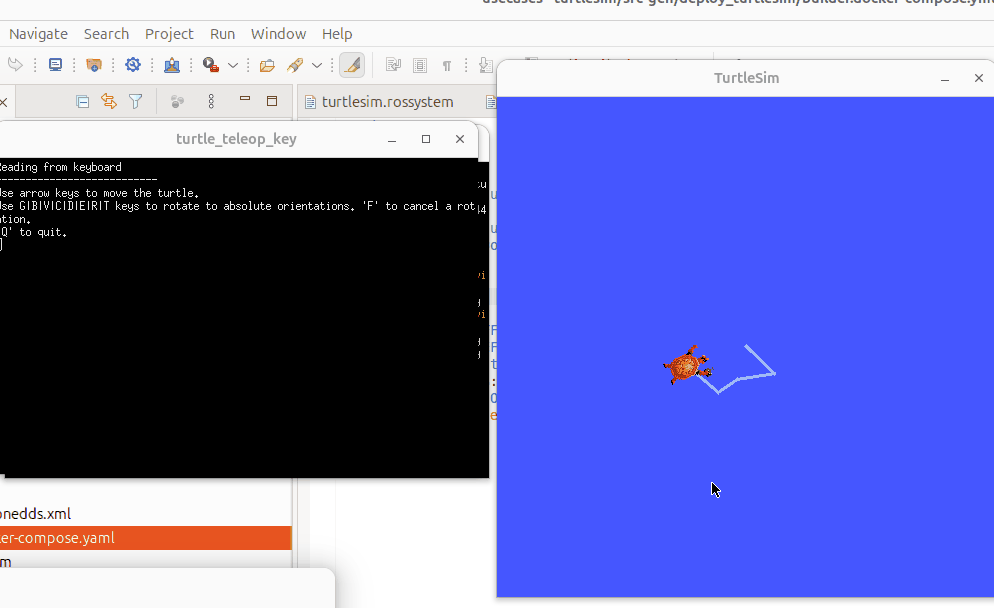Toggle Link with Editor arrows icon

[109, 101]
